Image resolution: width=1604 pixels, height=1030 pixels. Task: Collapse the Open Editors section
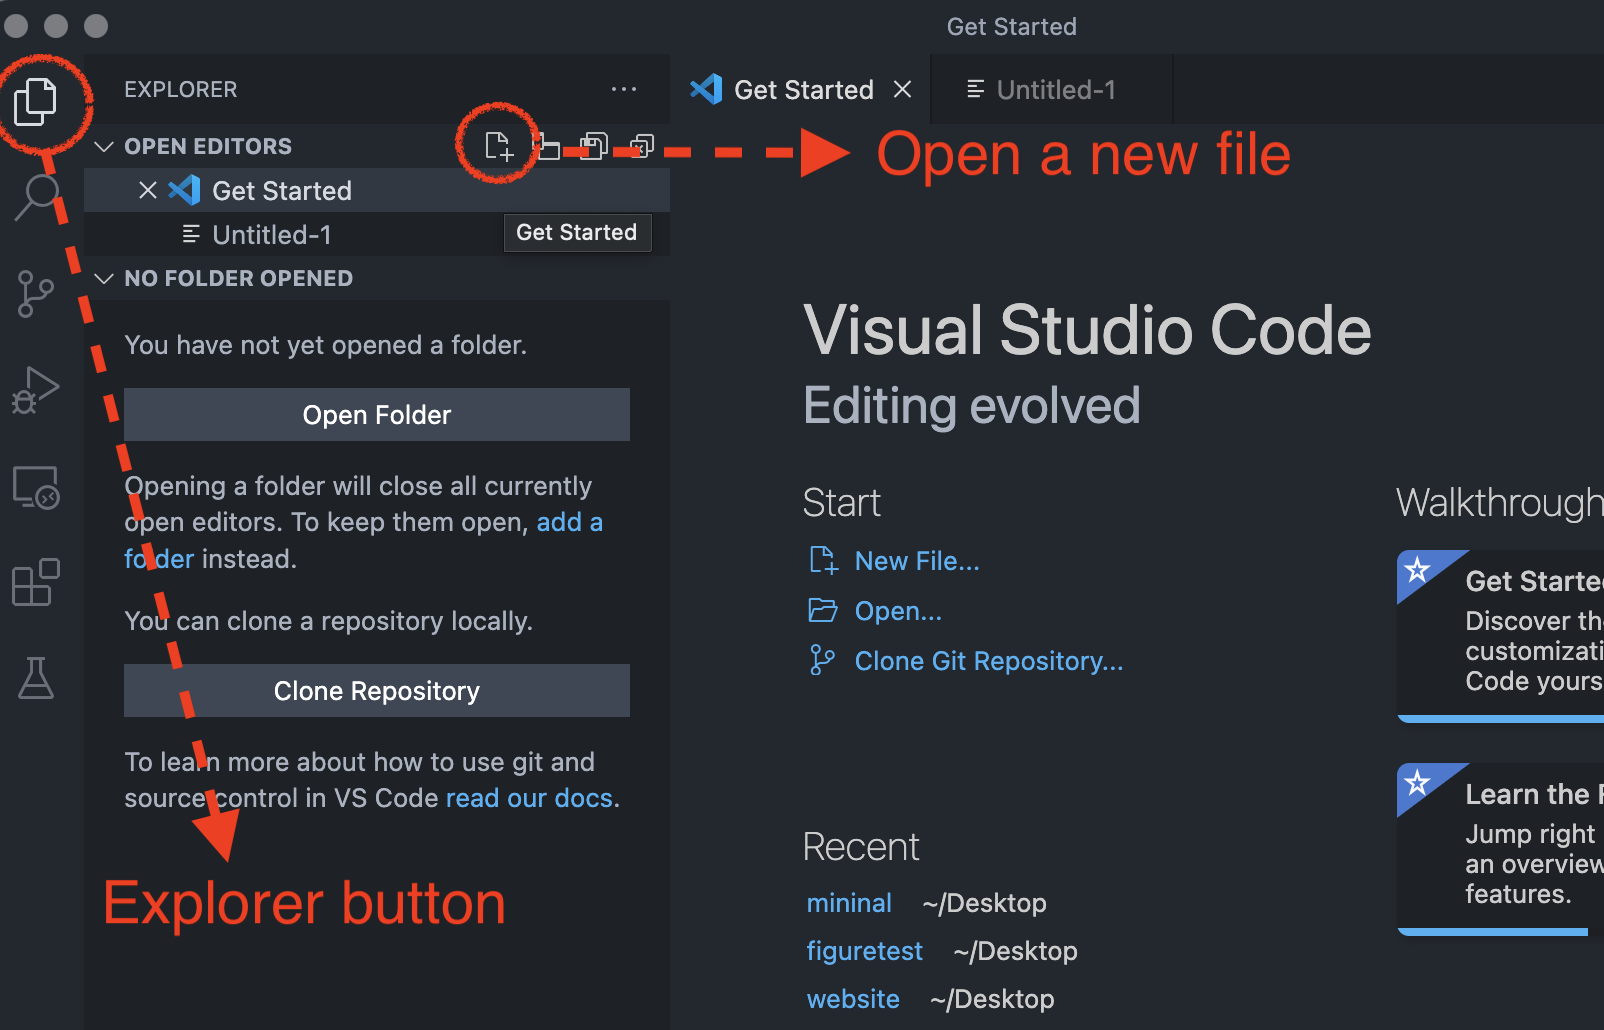[x=103, y=146]
